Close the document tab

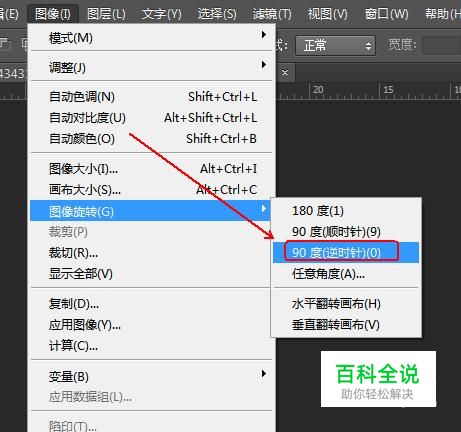coord(285,72)
